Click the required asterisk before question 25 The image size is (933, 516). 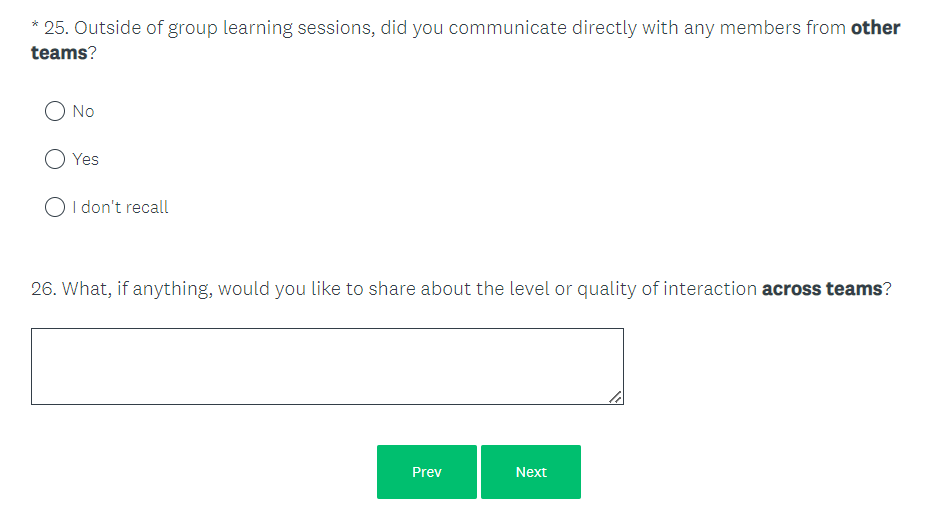click(35, 26)
